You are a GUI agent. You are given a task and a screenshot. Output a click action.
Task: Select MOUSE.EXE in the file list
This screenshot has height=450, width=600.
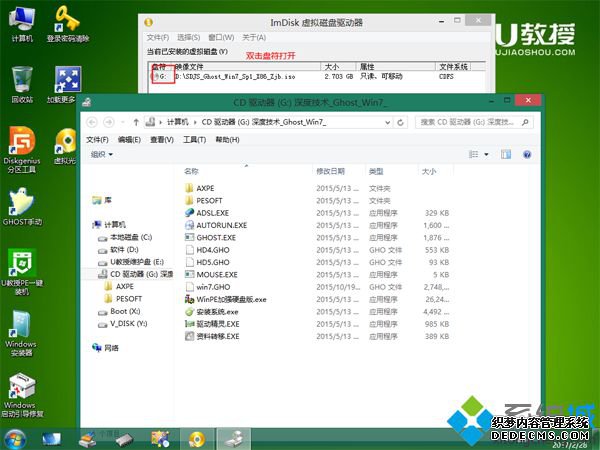[211, 274]
